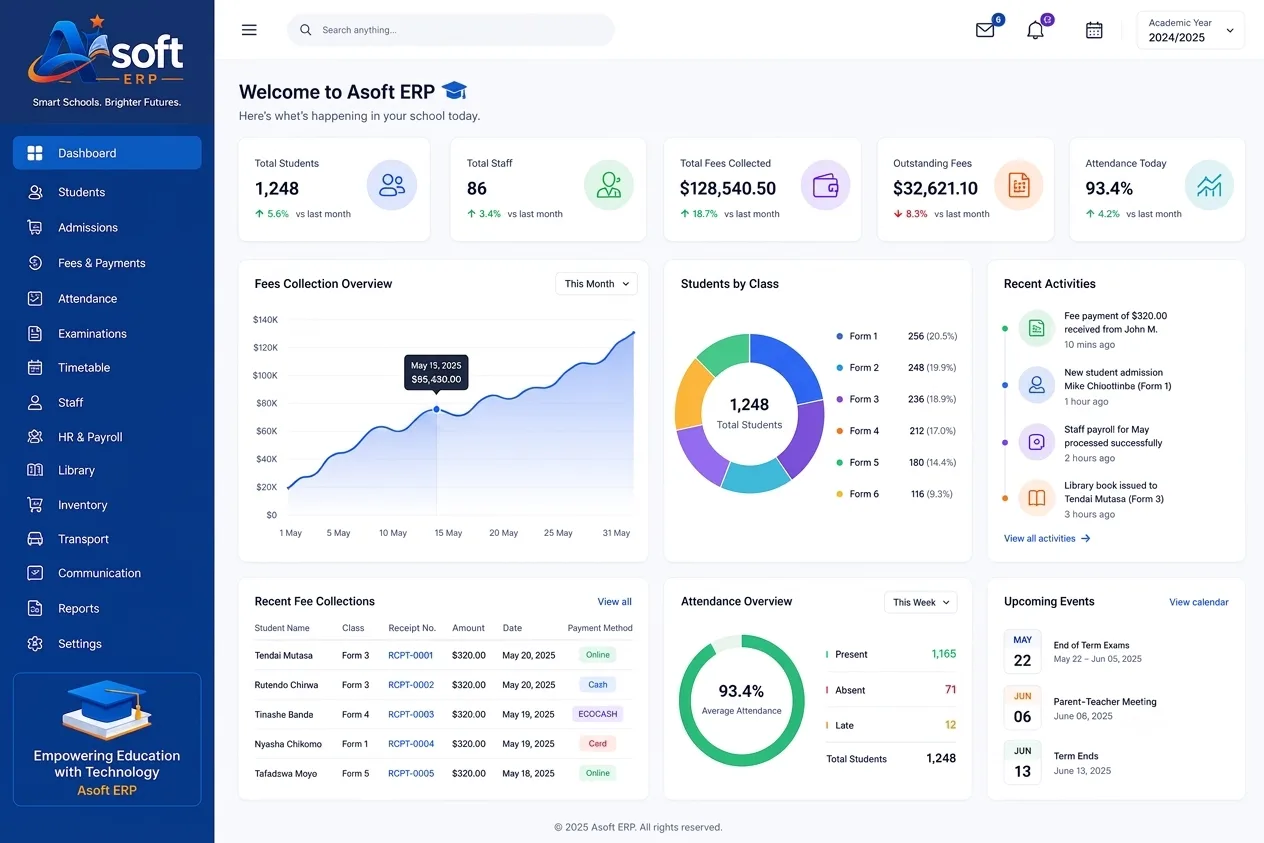Click the Inventory cart sidebar icon
This screenshot has width=1264, height=843.
[x=35, y=505]
